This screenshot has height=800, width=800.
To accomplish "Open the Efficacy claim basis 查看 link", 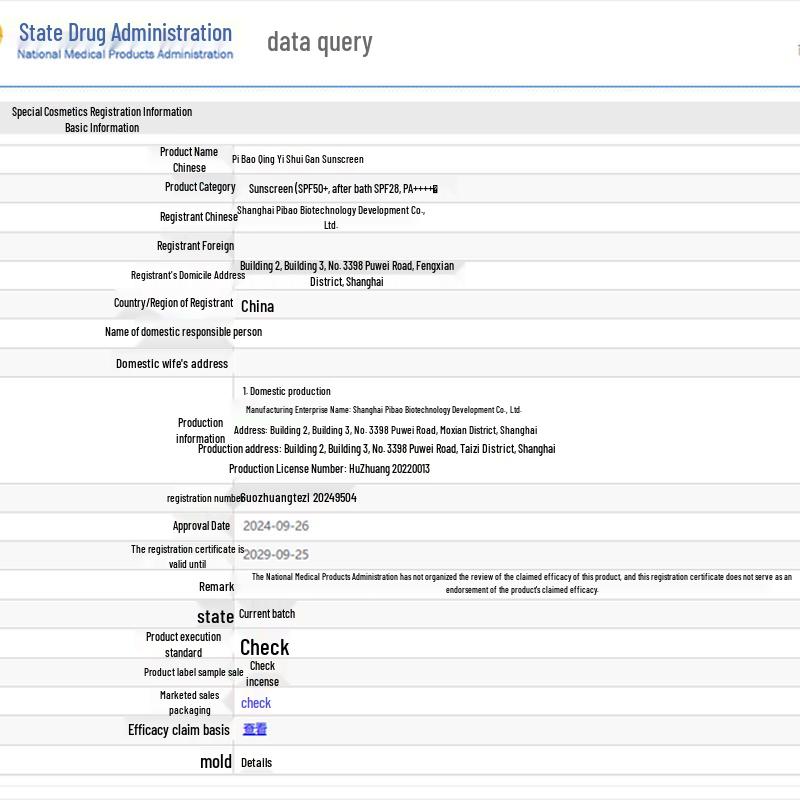I will point(255,729).
